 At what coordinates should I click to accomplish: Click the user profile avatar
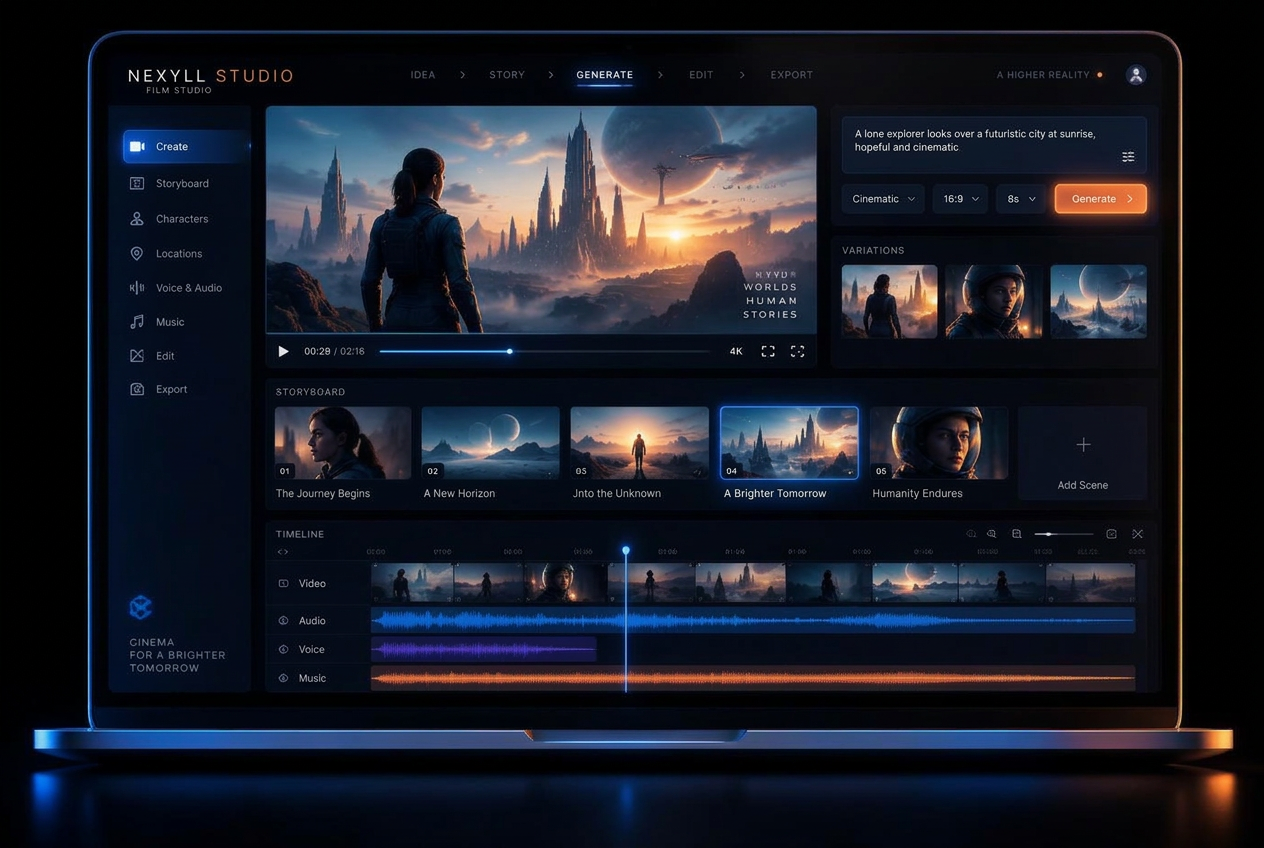(x=1135, y=75)
